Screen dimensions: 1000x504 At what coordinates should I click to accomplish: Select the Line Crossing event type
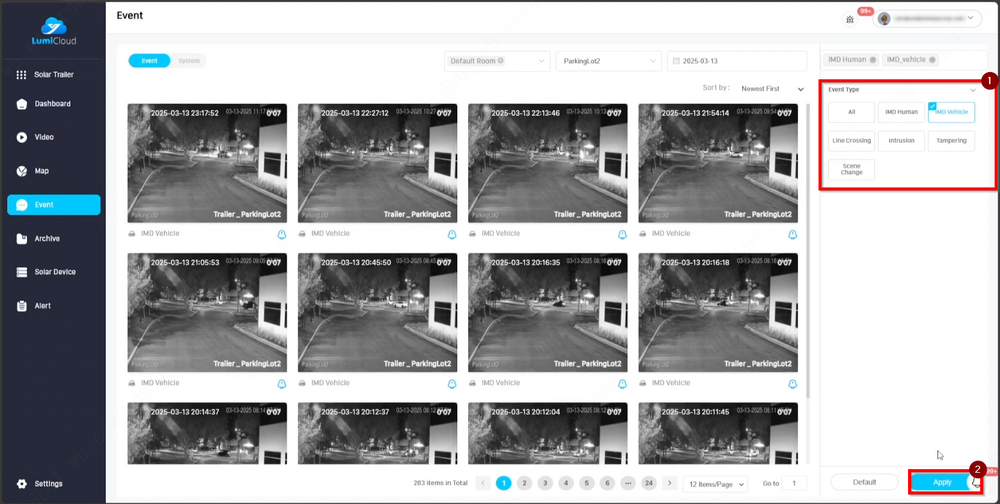click(851, 141)
